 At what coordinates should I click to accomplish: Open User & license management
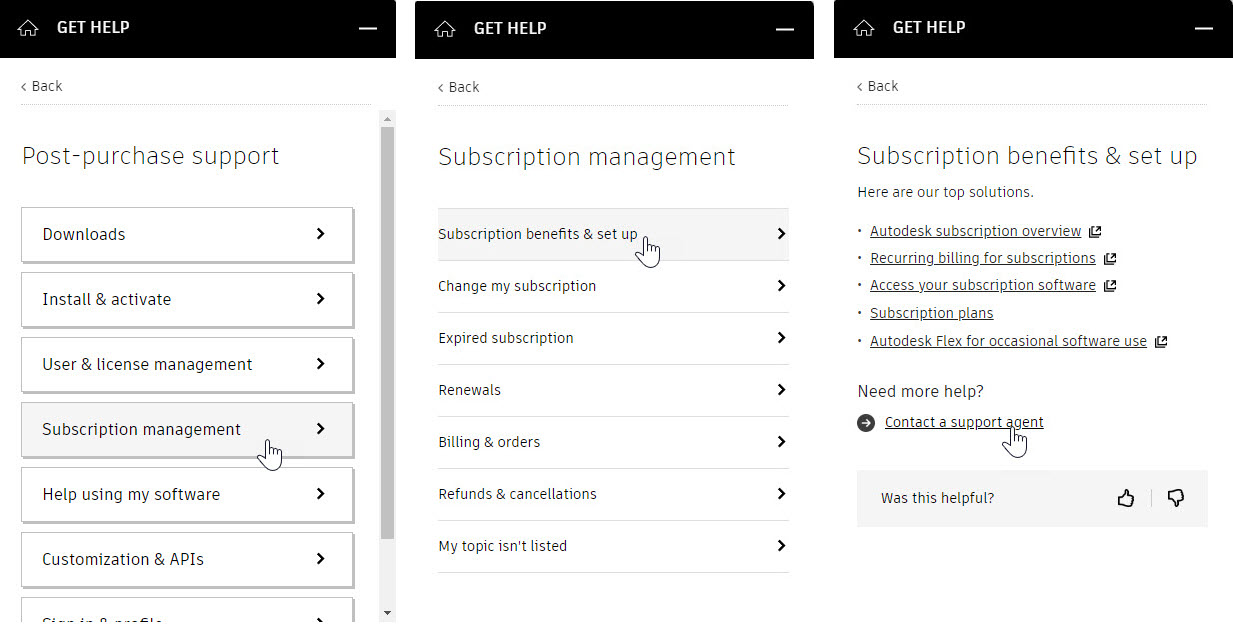pos(187,364)
